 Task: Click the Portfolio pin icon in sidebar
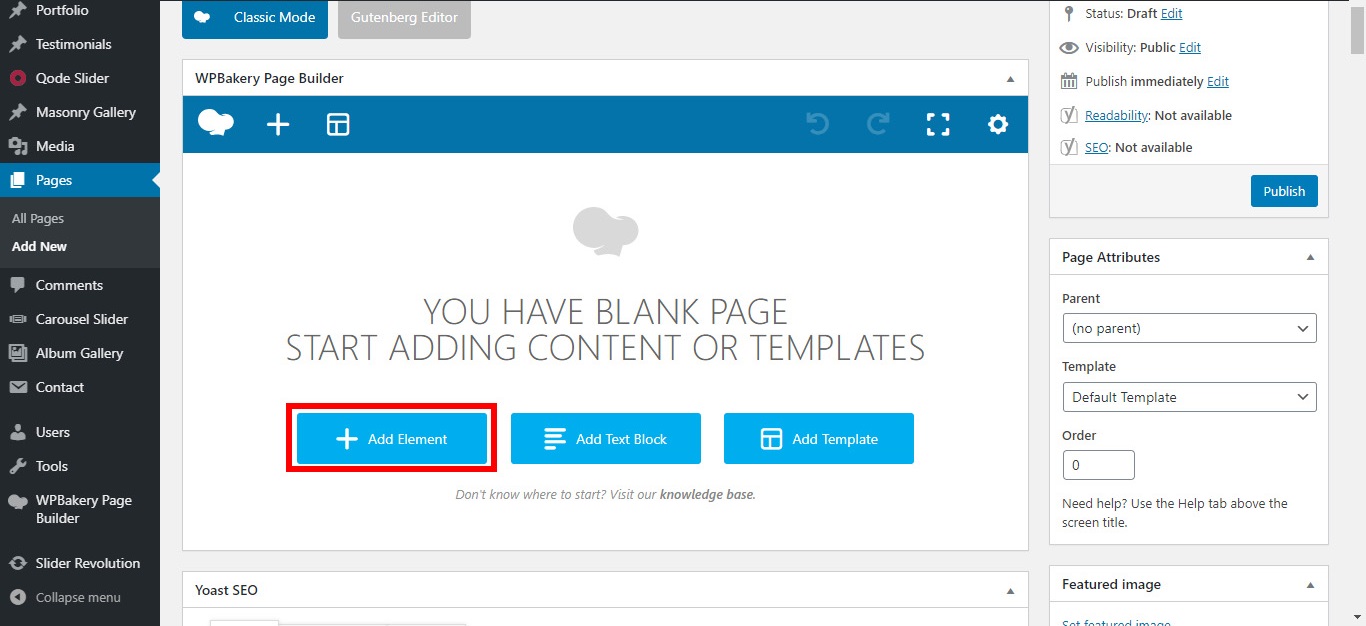click(x=17, y=10)
